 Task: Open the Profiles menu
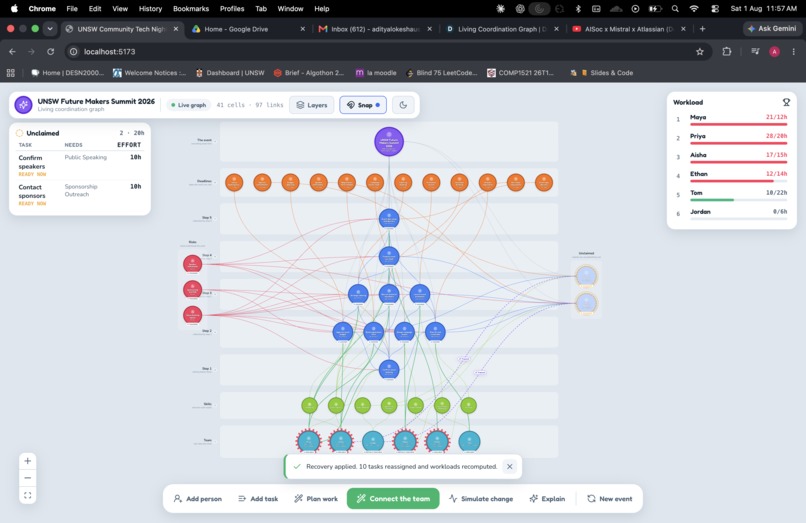click(232, 9)
